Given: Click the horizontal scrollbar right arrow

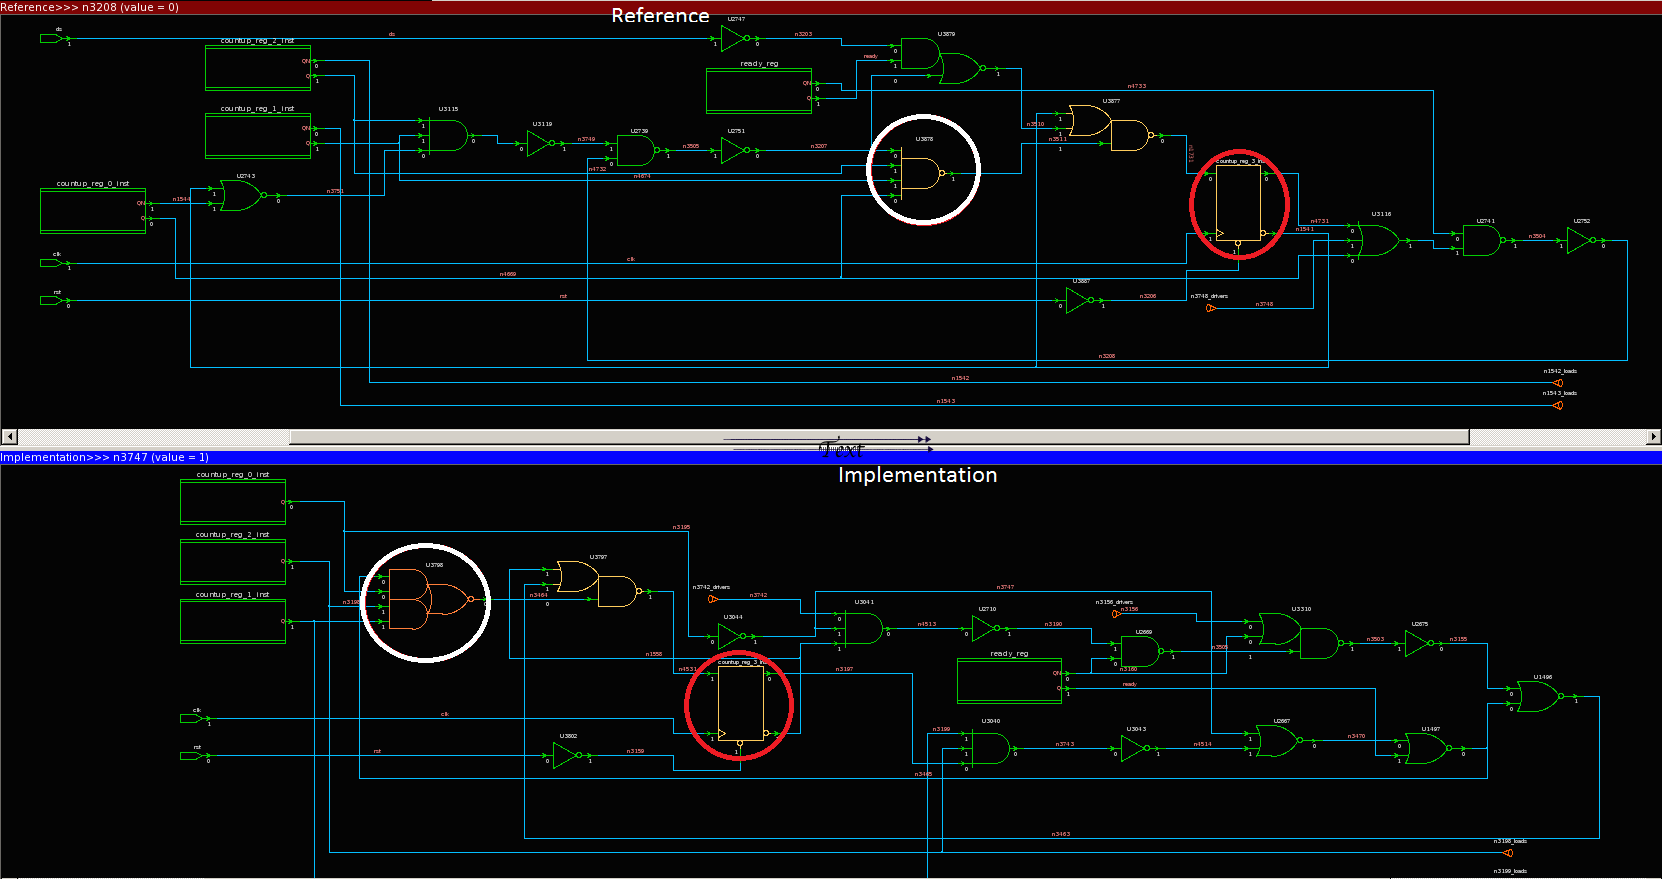Looking at the screenshot, I should (1653, 437).
